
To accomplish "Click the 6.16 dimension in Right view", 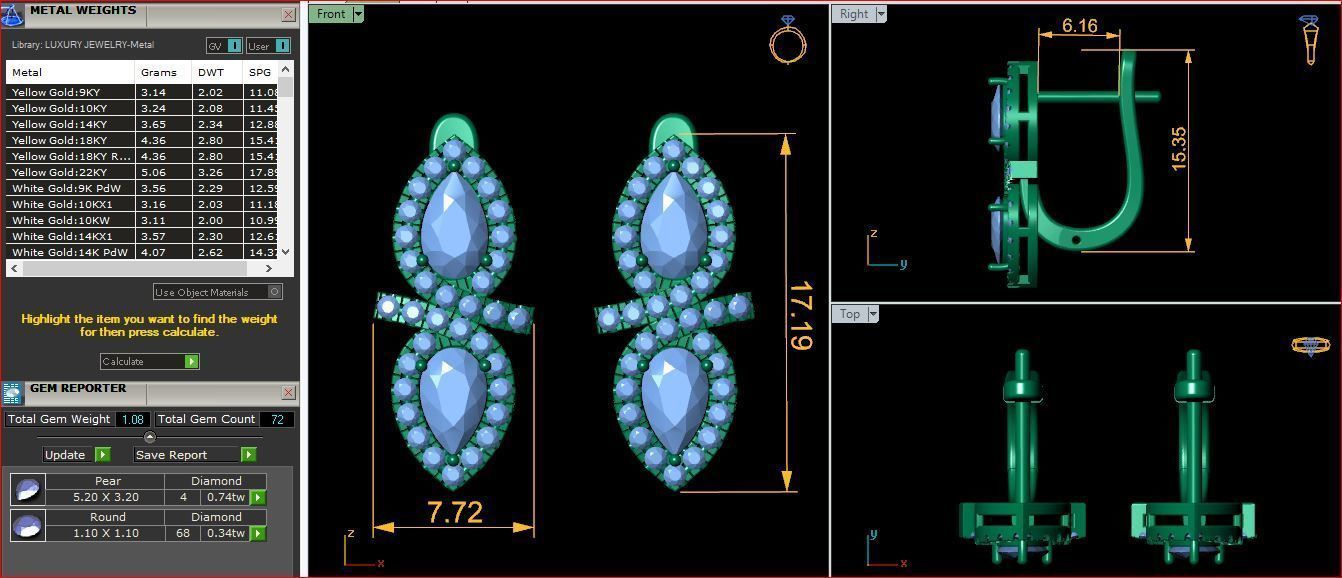I will click(x=1080, y=26).
